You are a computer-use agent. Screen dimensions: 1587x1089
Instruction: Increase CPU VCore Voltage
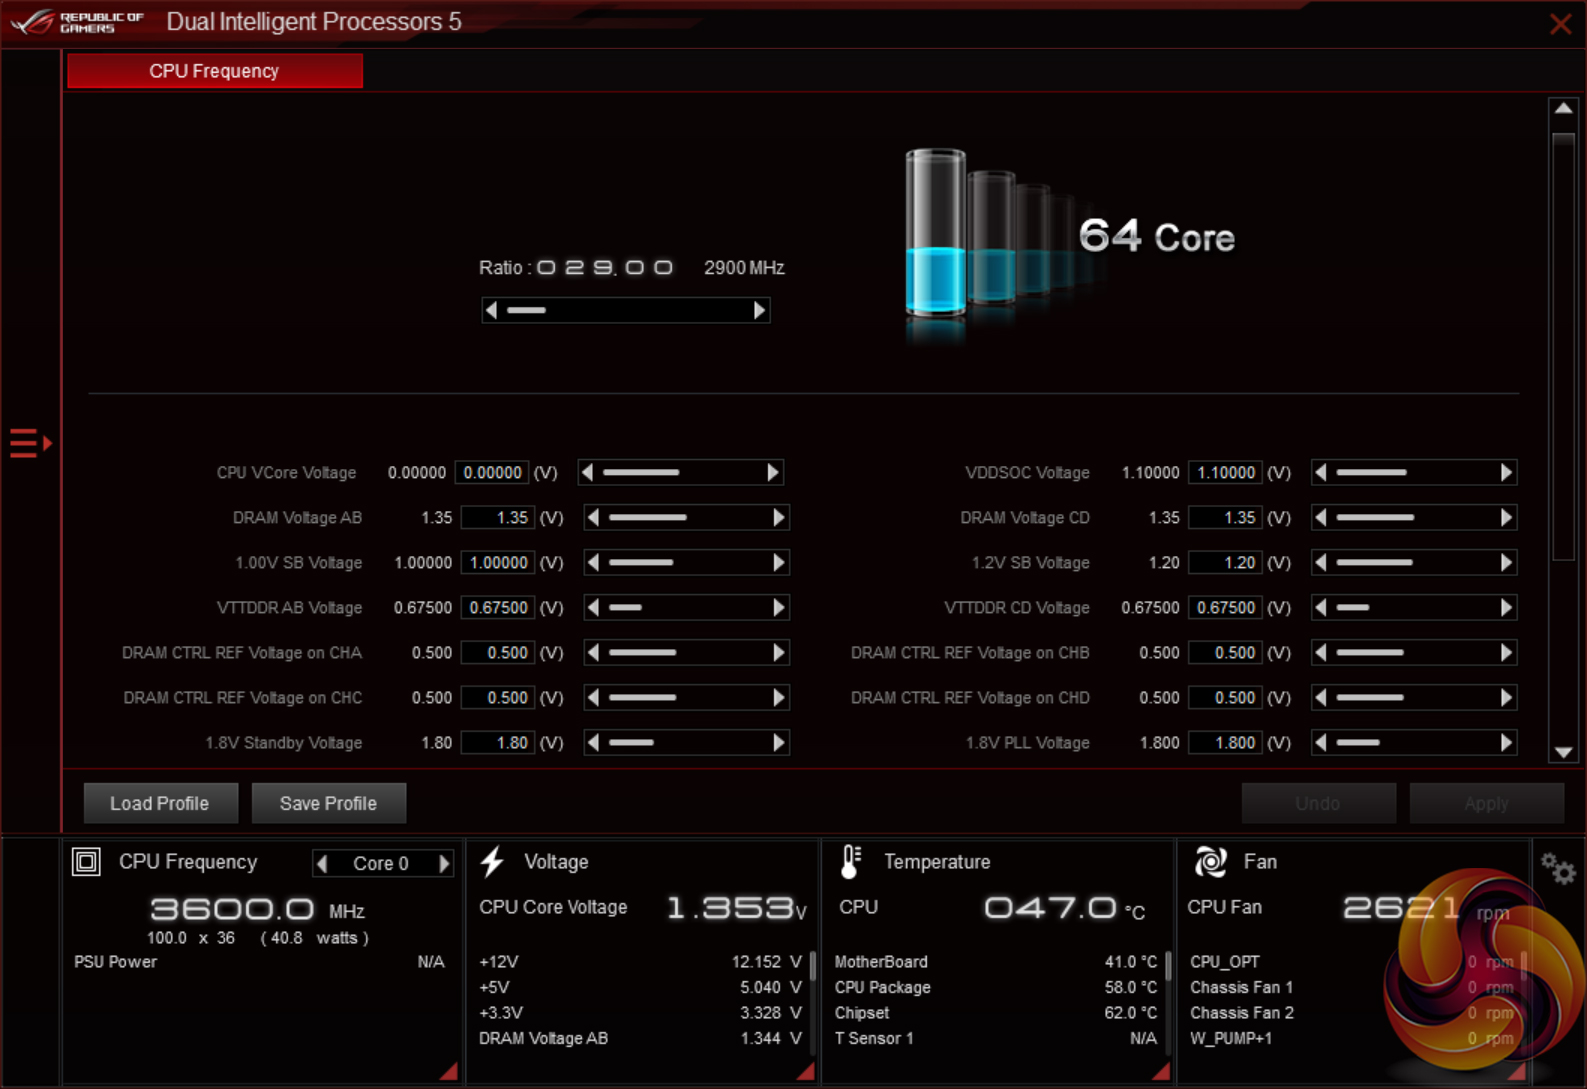773,472
